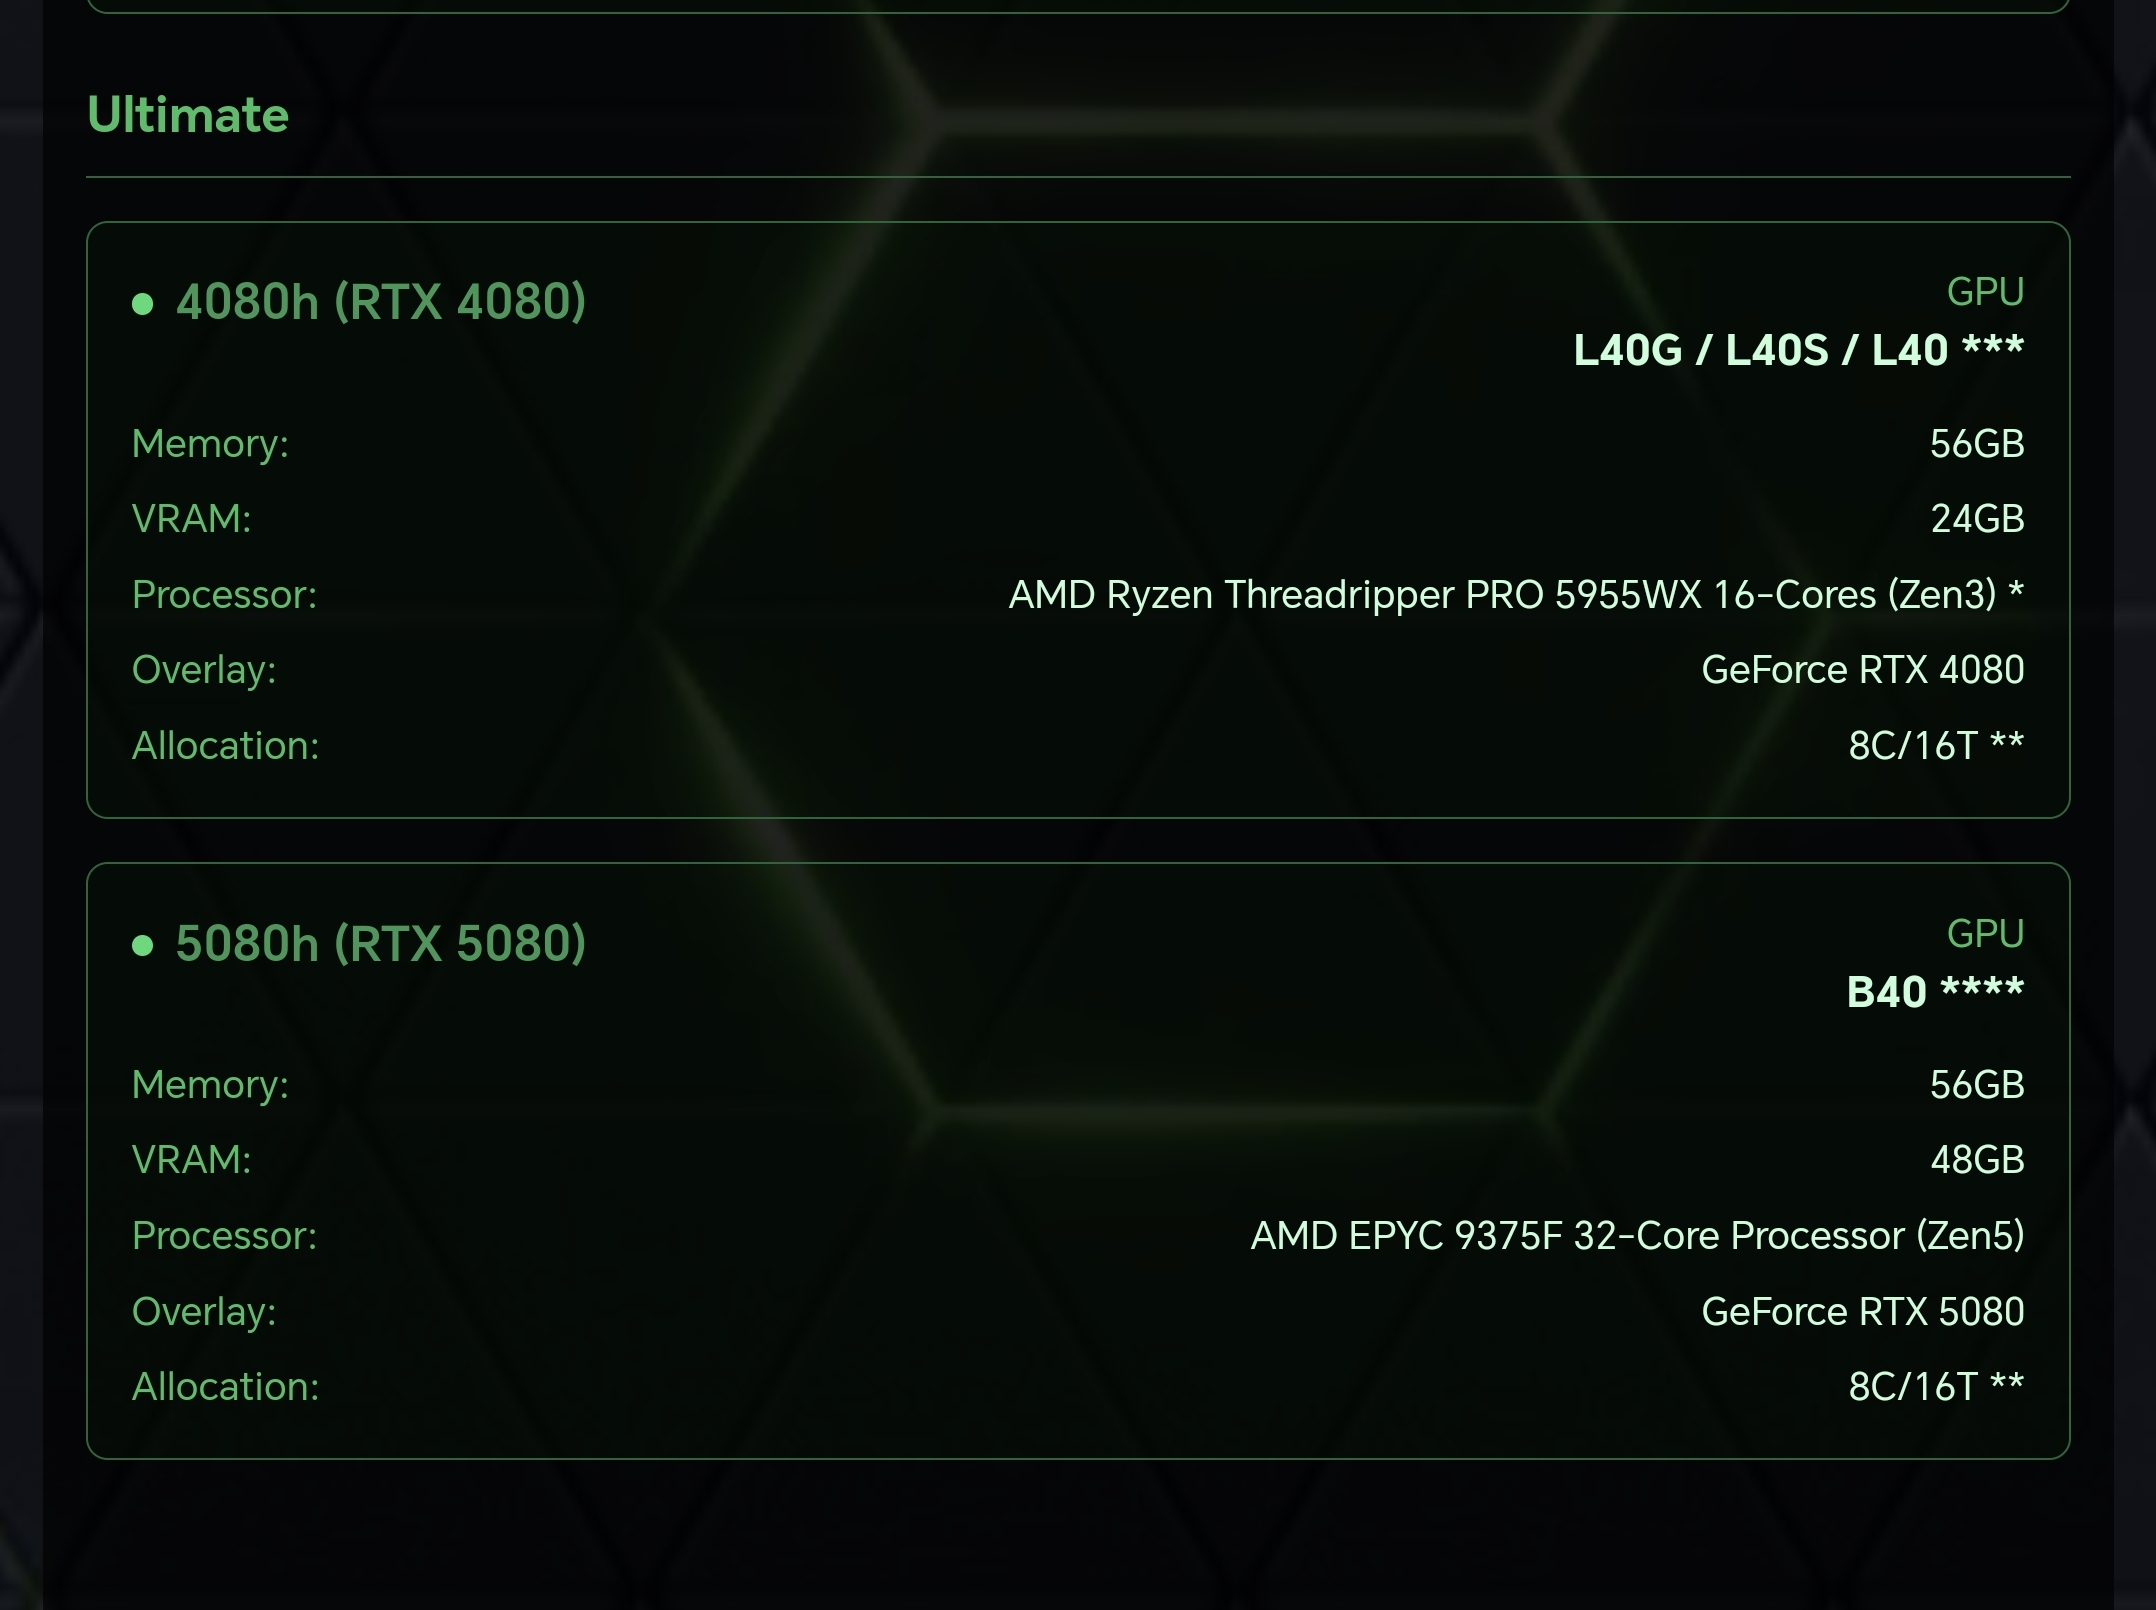Screen dimensions: 2156x1610
Task: Click the 4080h 56GB memory value
Action: click(1977, 444)
